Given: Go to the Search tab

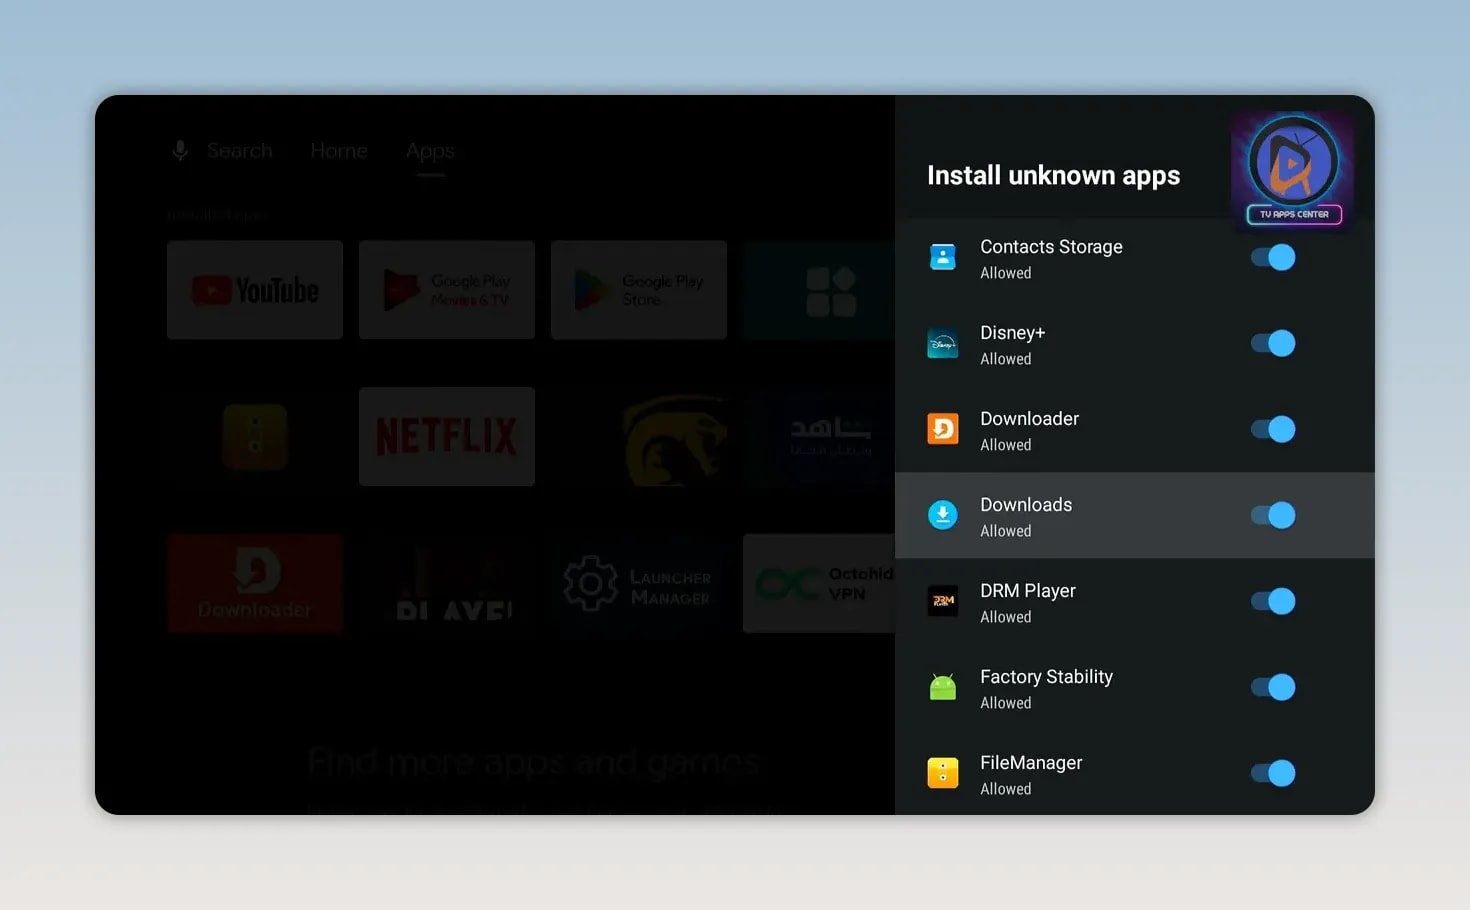Looking at the screenshot, I should [239, 151].
